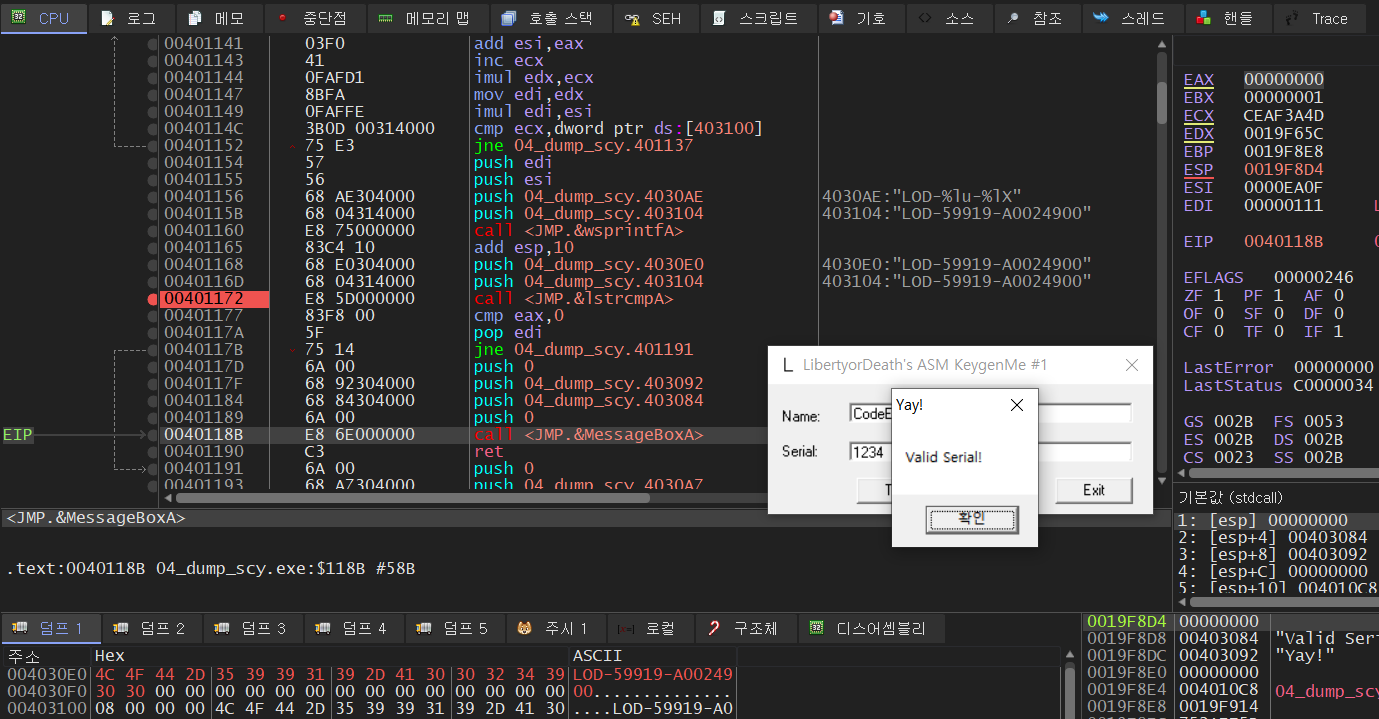1379x719 pixels.
Task: Select the CF flag value
Action: (1218, 331)
